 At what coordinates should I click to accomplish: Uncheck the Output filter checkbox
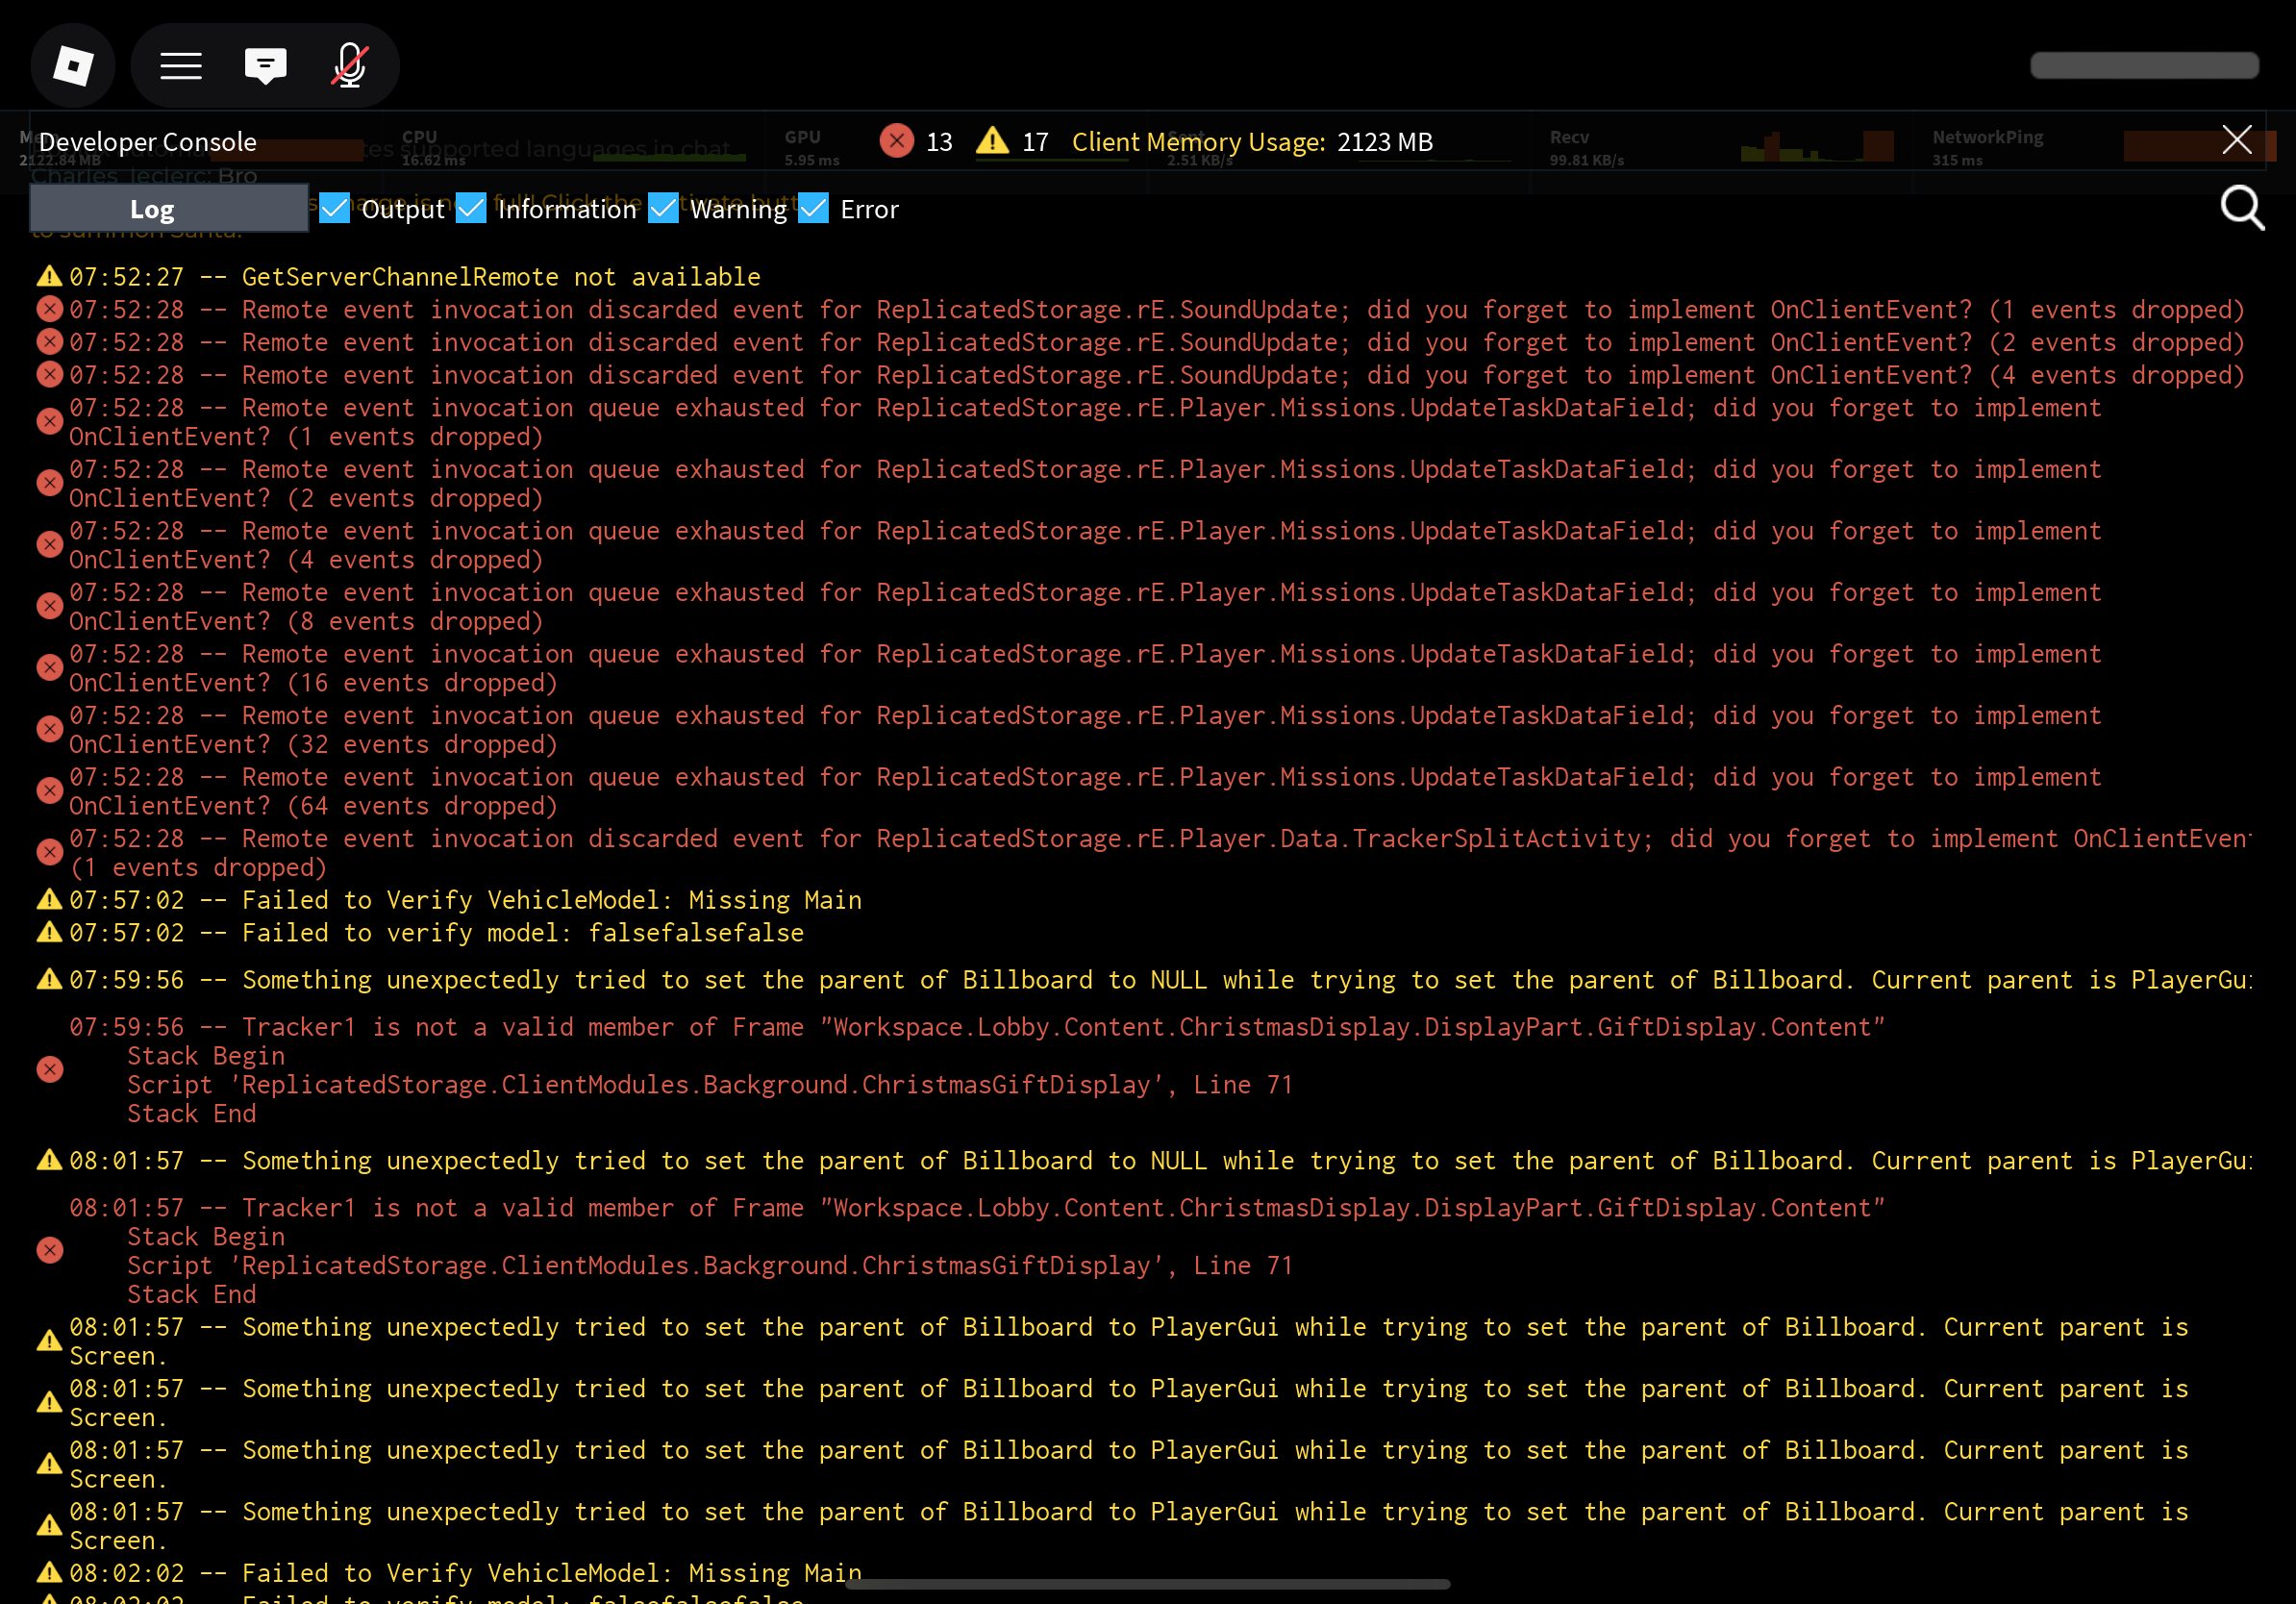click(335, 209)
